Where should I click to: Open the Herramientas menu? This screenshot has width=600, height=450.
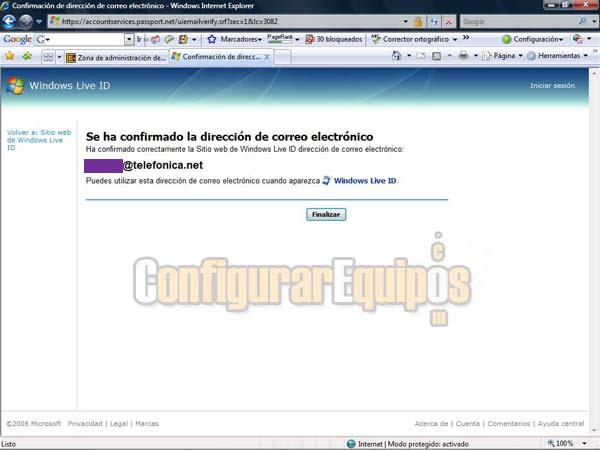558,56
